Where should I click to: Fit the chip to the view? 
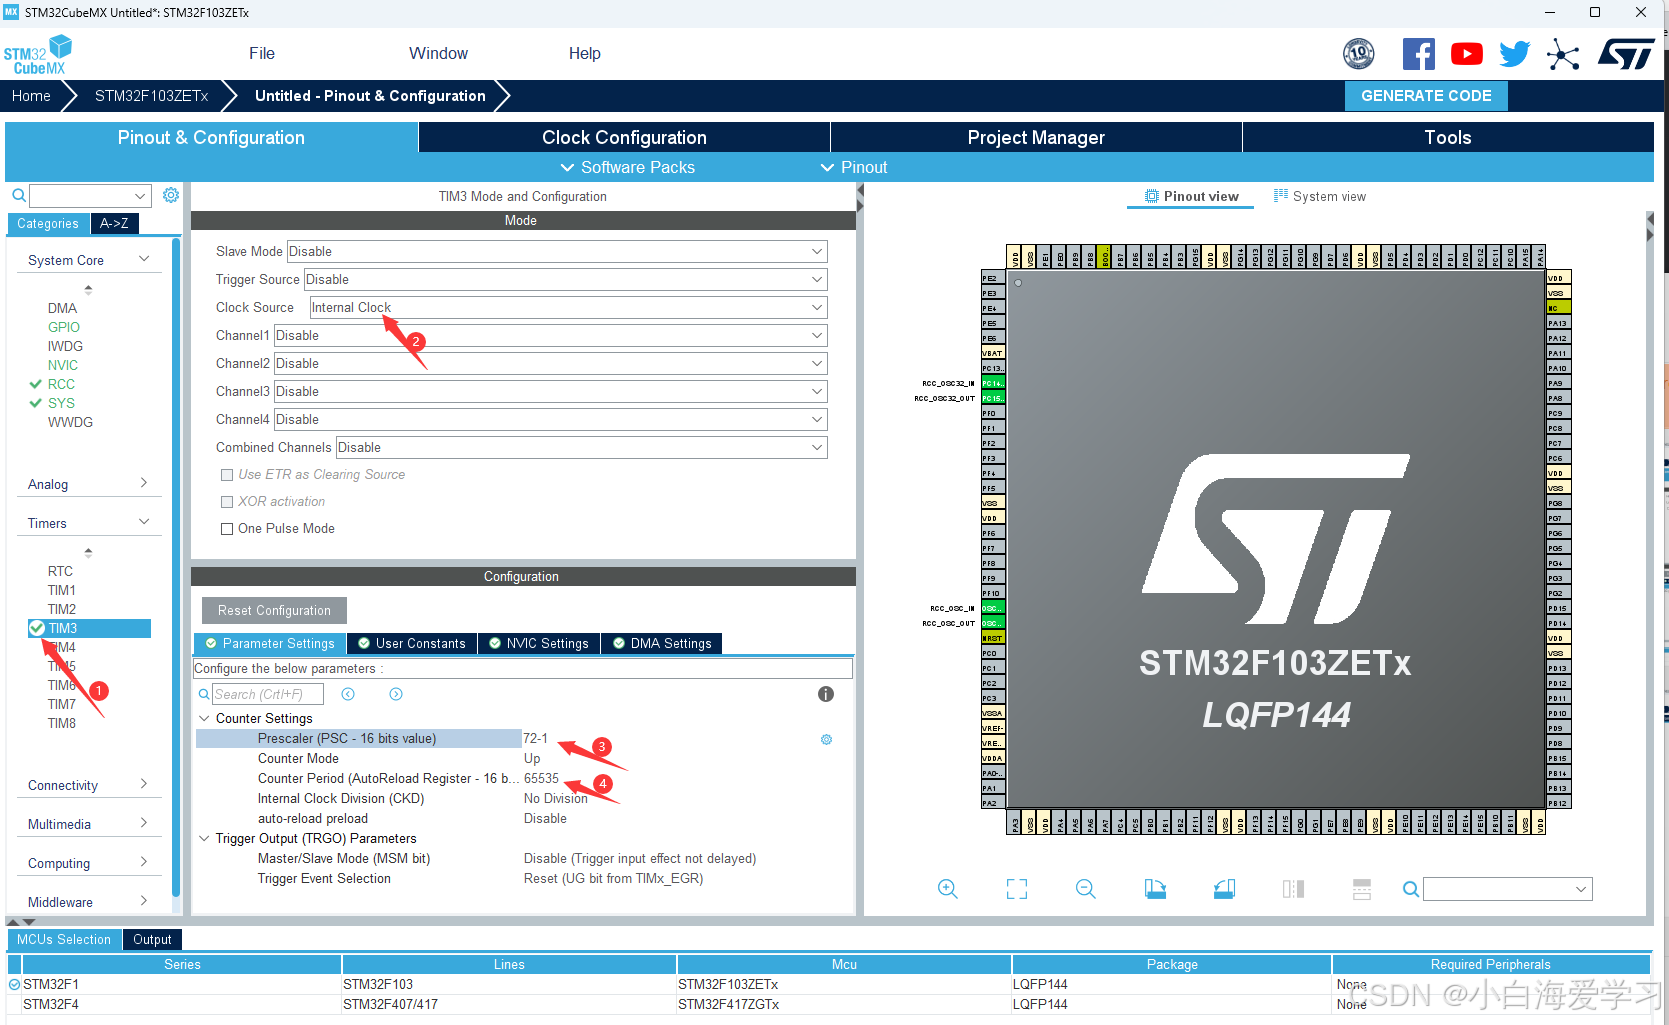tap(1017, 889)
